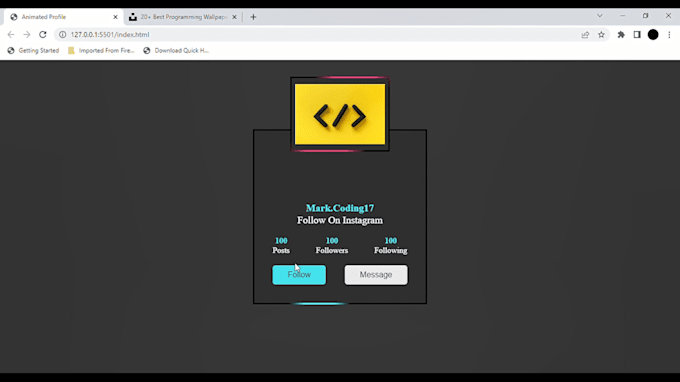Click the 100 Followers stat

[332, 245]
